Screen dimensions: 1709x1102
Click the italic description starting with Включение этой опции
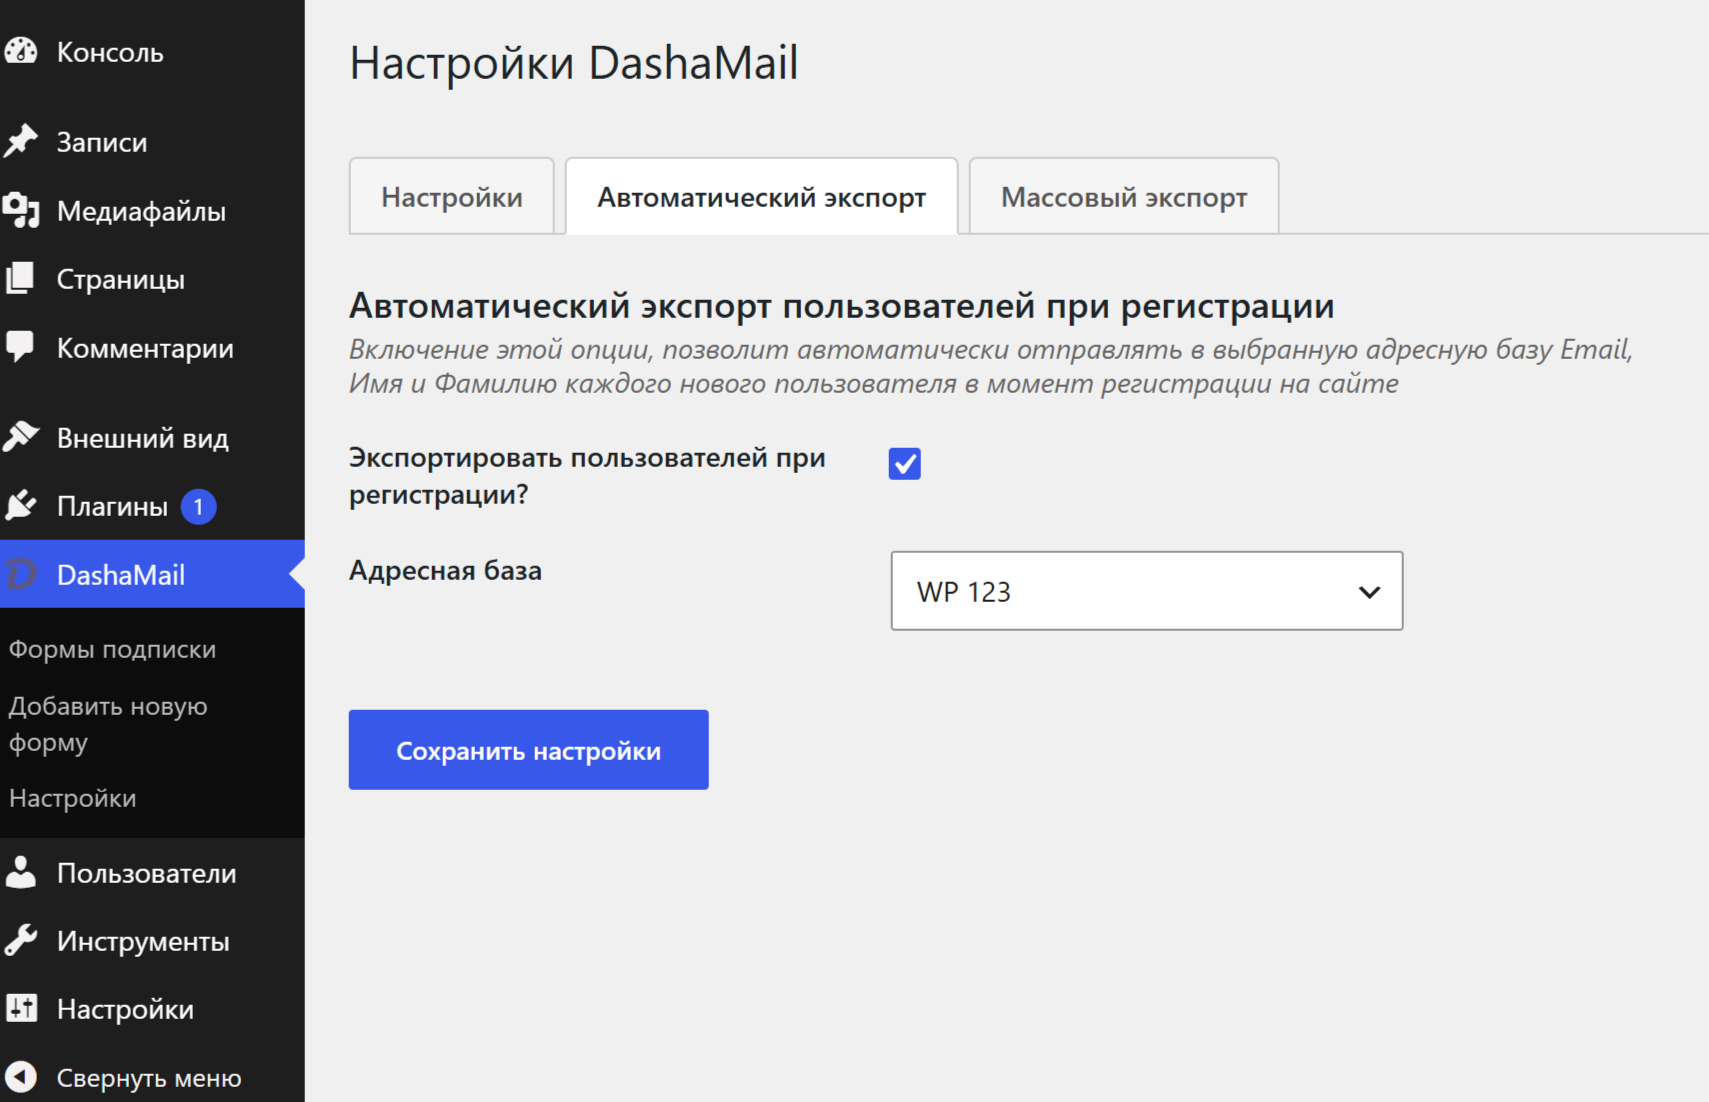[x=991, y=366]
